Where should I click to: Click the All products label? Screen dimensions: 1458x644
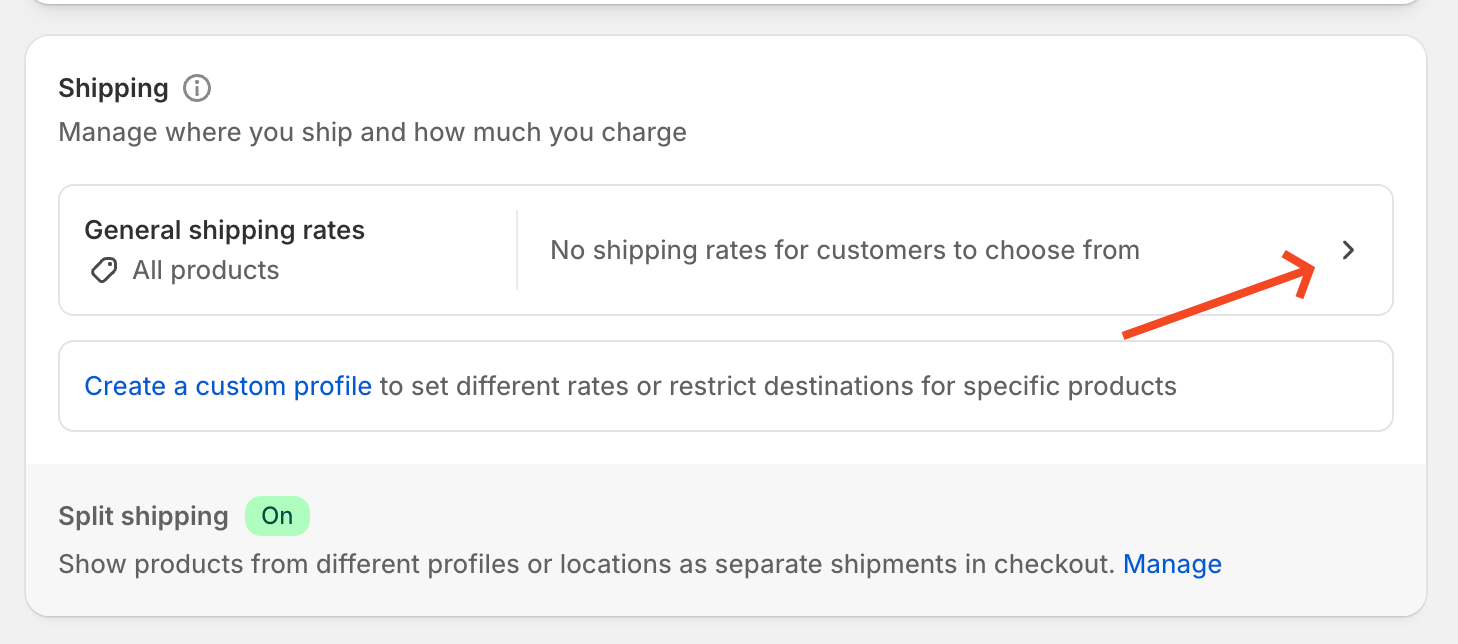[205, 270]
